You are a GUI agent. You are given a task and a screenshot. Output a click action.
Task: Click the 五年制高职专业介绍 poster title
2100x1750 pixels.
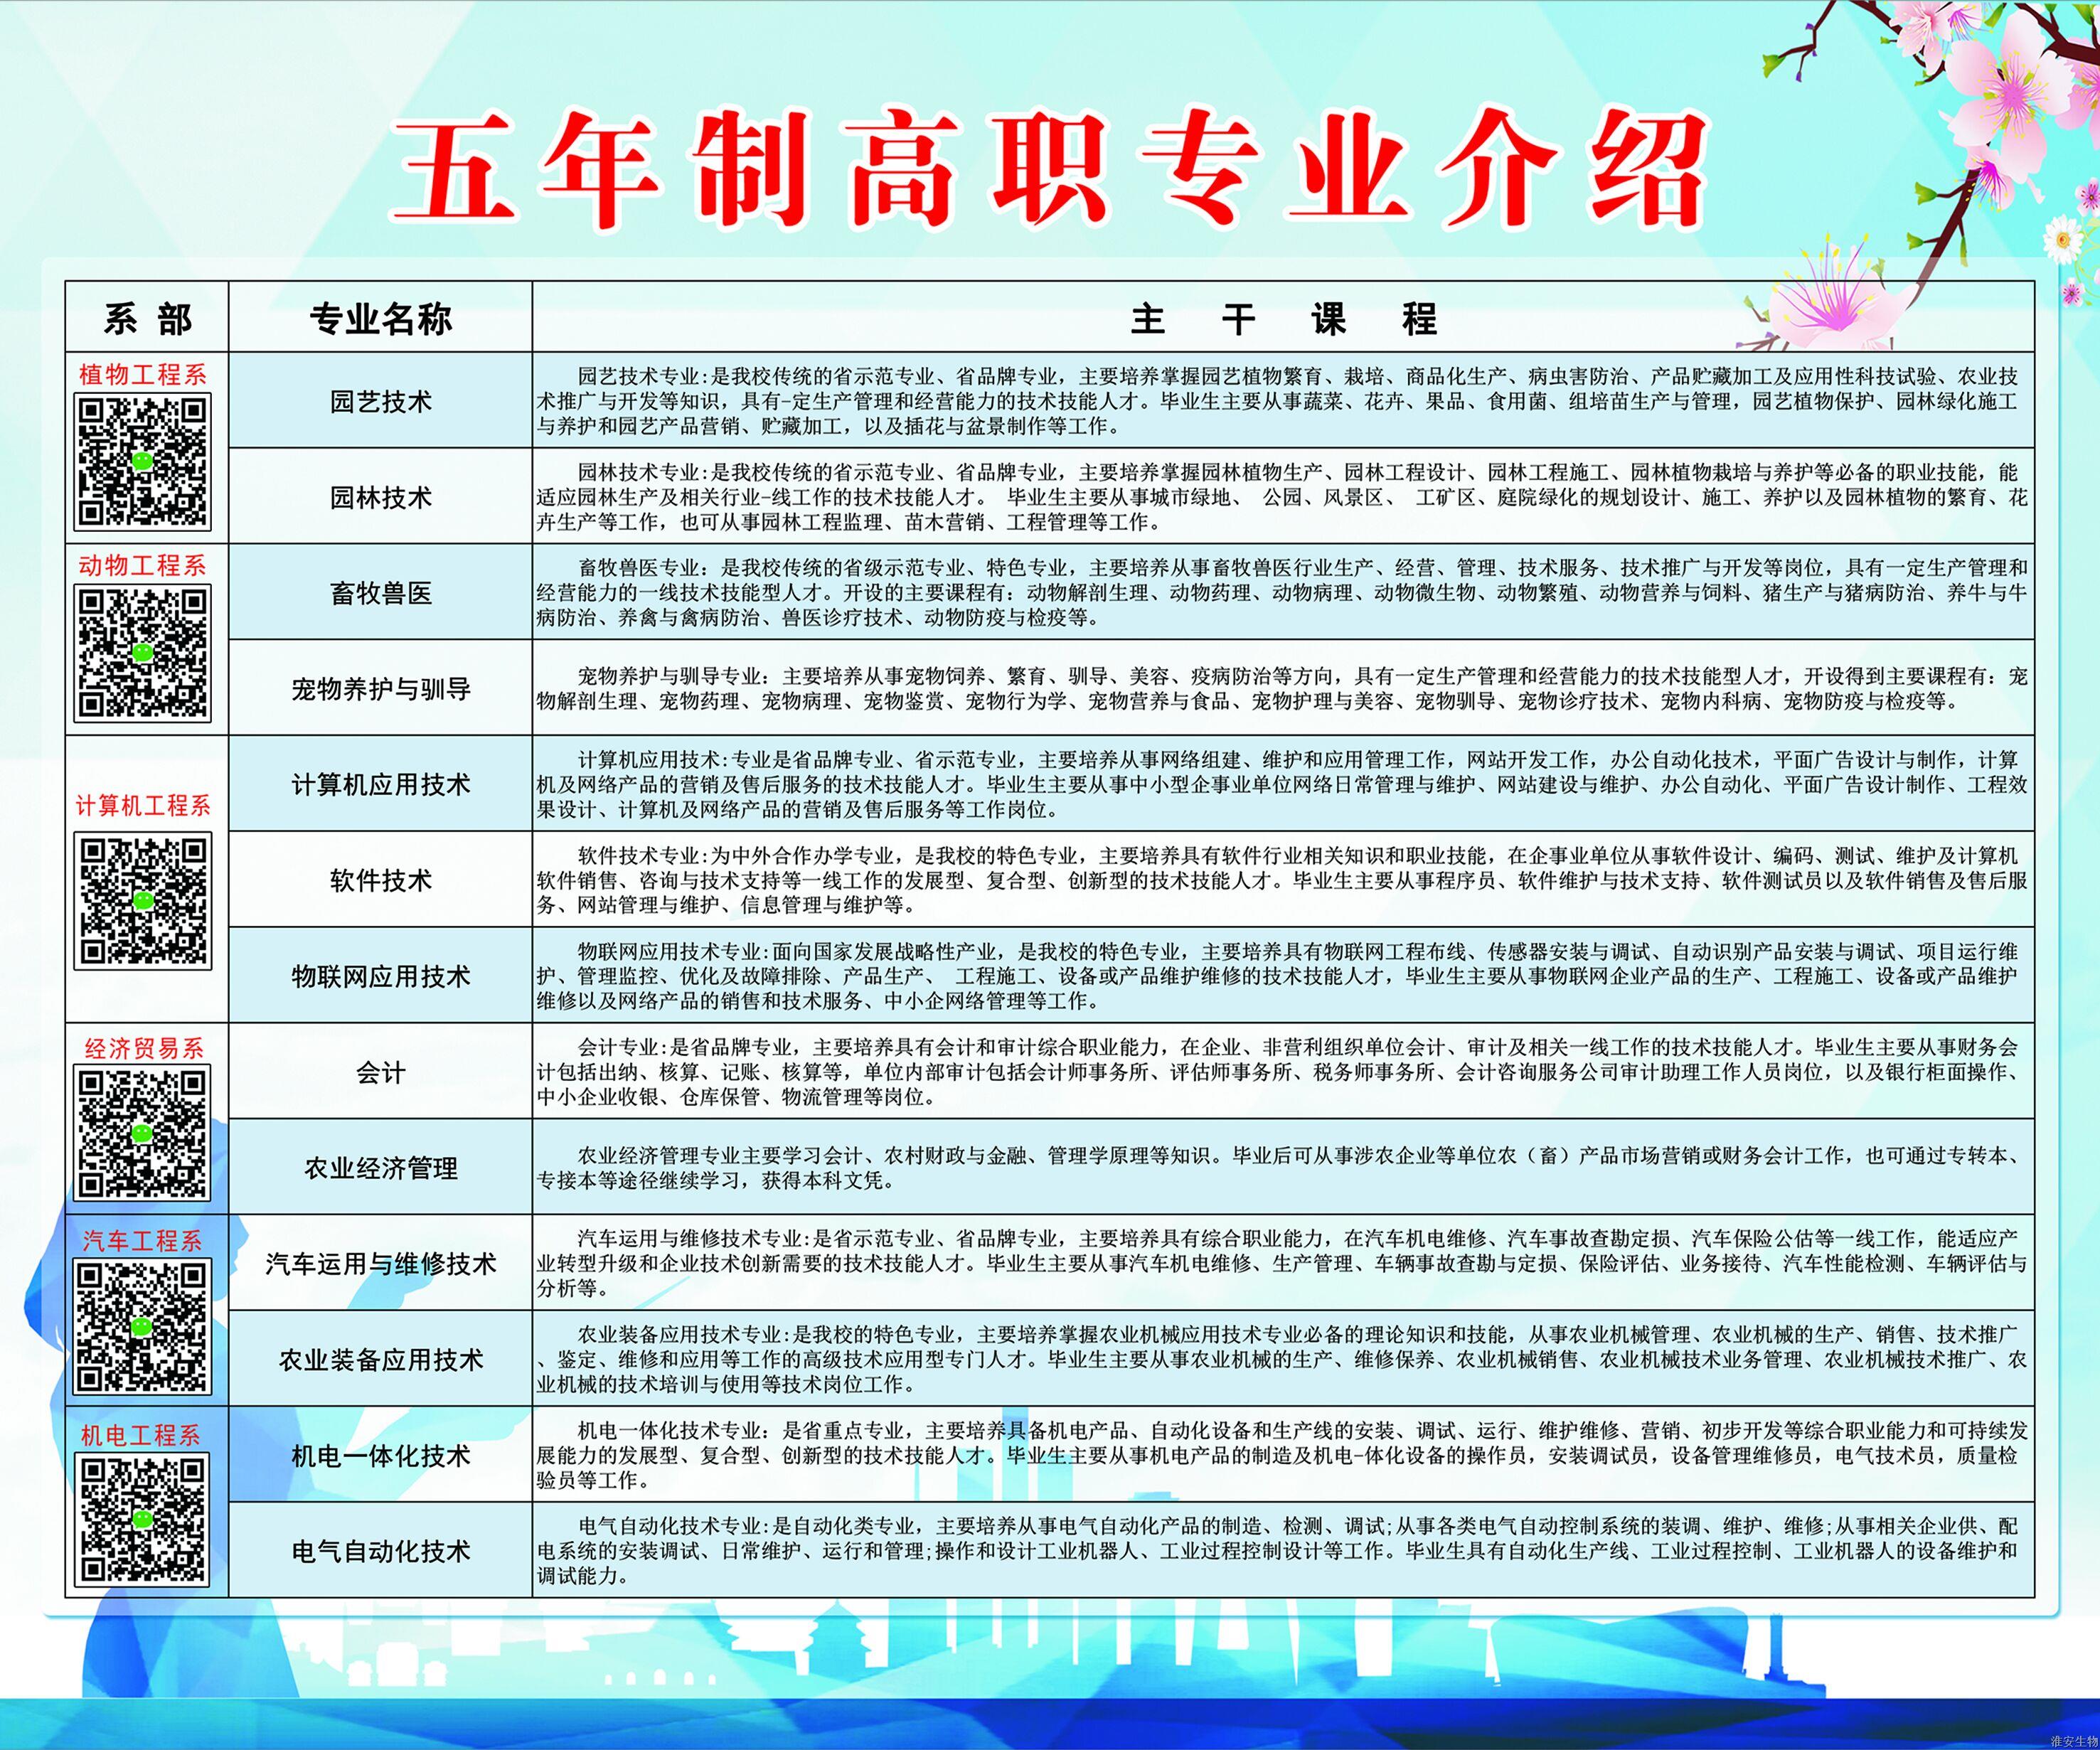[1048, 170]
